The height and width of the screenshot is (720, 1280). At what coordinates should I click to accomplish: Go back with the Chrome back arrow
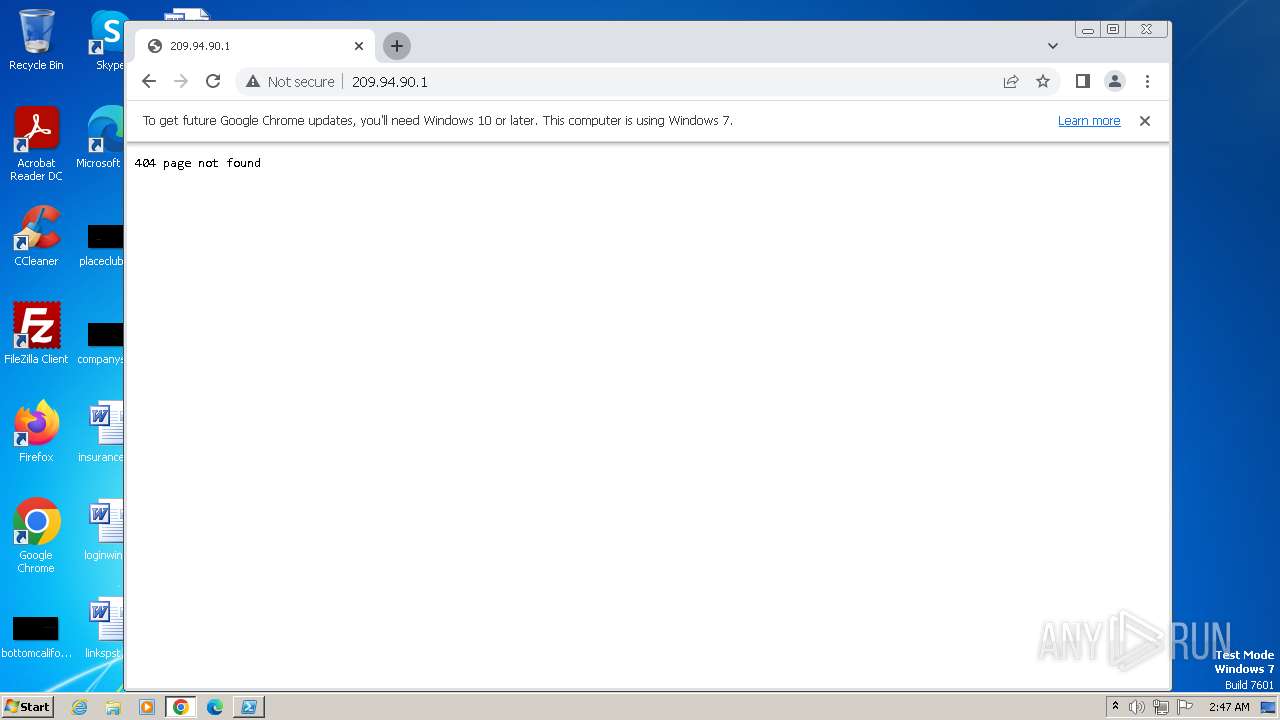(149, 82)
